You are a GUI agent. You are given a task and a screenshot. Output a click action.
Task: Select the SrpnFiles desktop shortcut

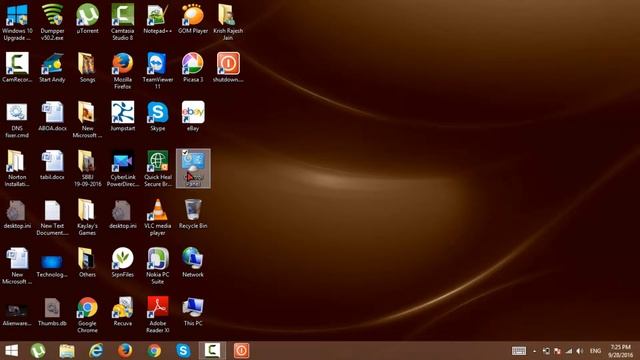122,262
